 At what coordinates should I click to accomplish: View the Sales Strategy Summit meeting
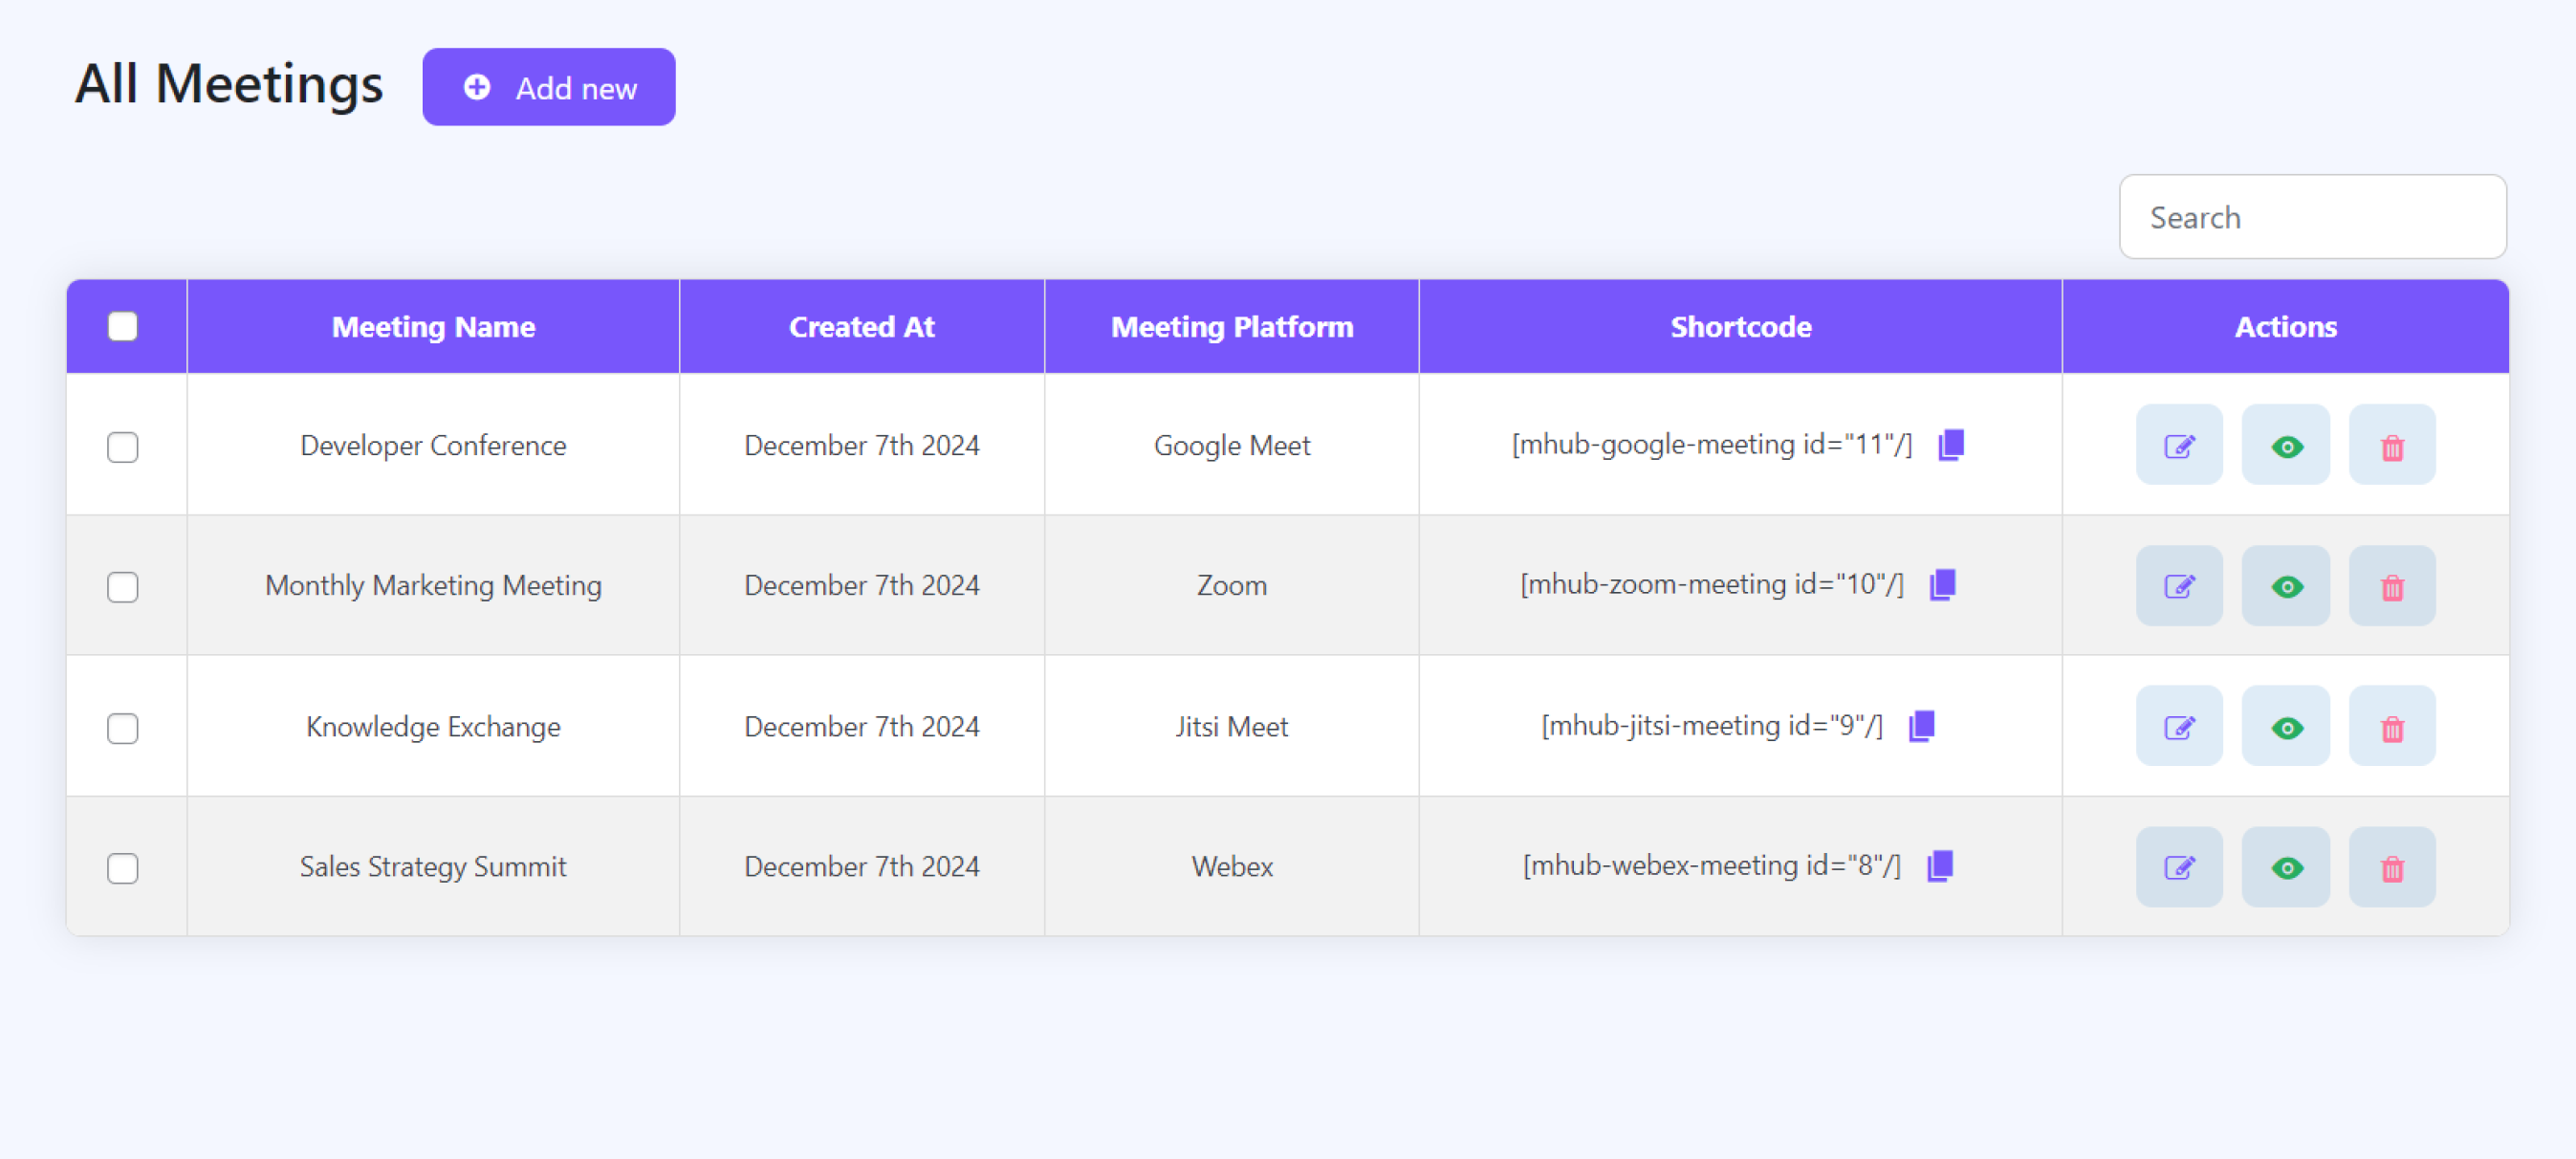pos(2285,867)
